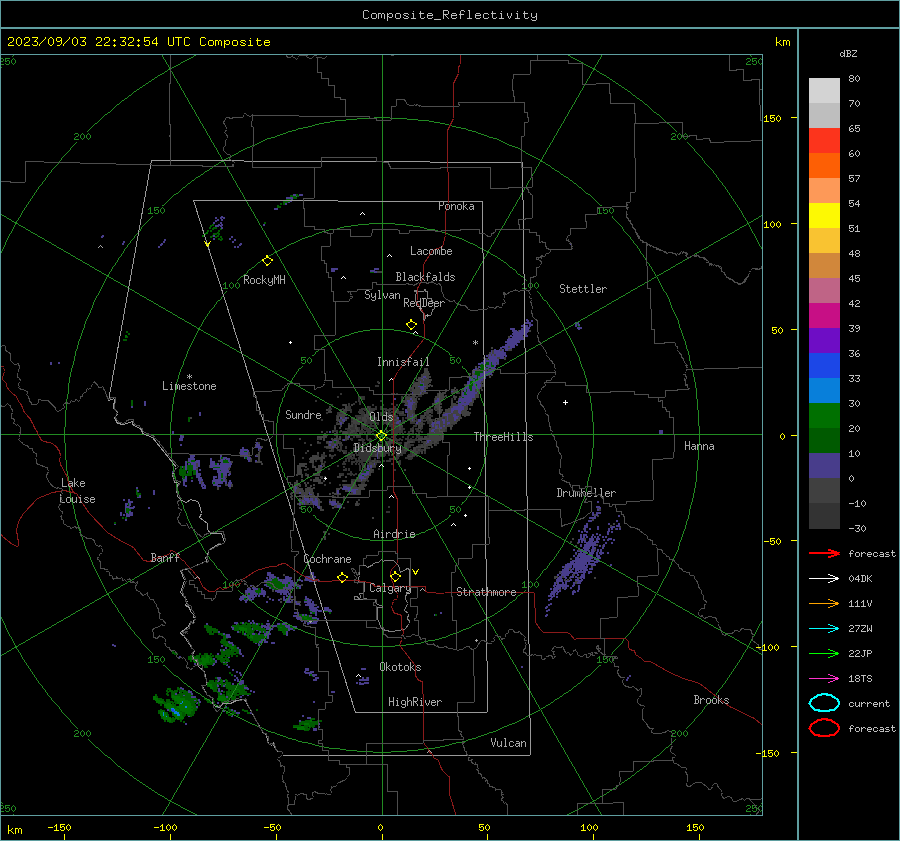Image resolution: width=900 pixels, height=841 pixels.
Task: Select the Vulcan label
Action: click(508, 743)
